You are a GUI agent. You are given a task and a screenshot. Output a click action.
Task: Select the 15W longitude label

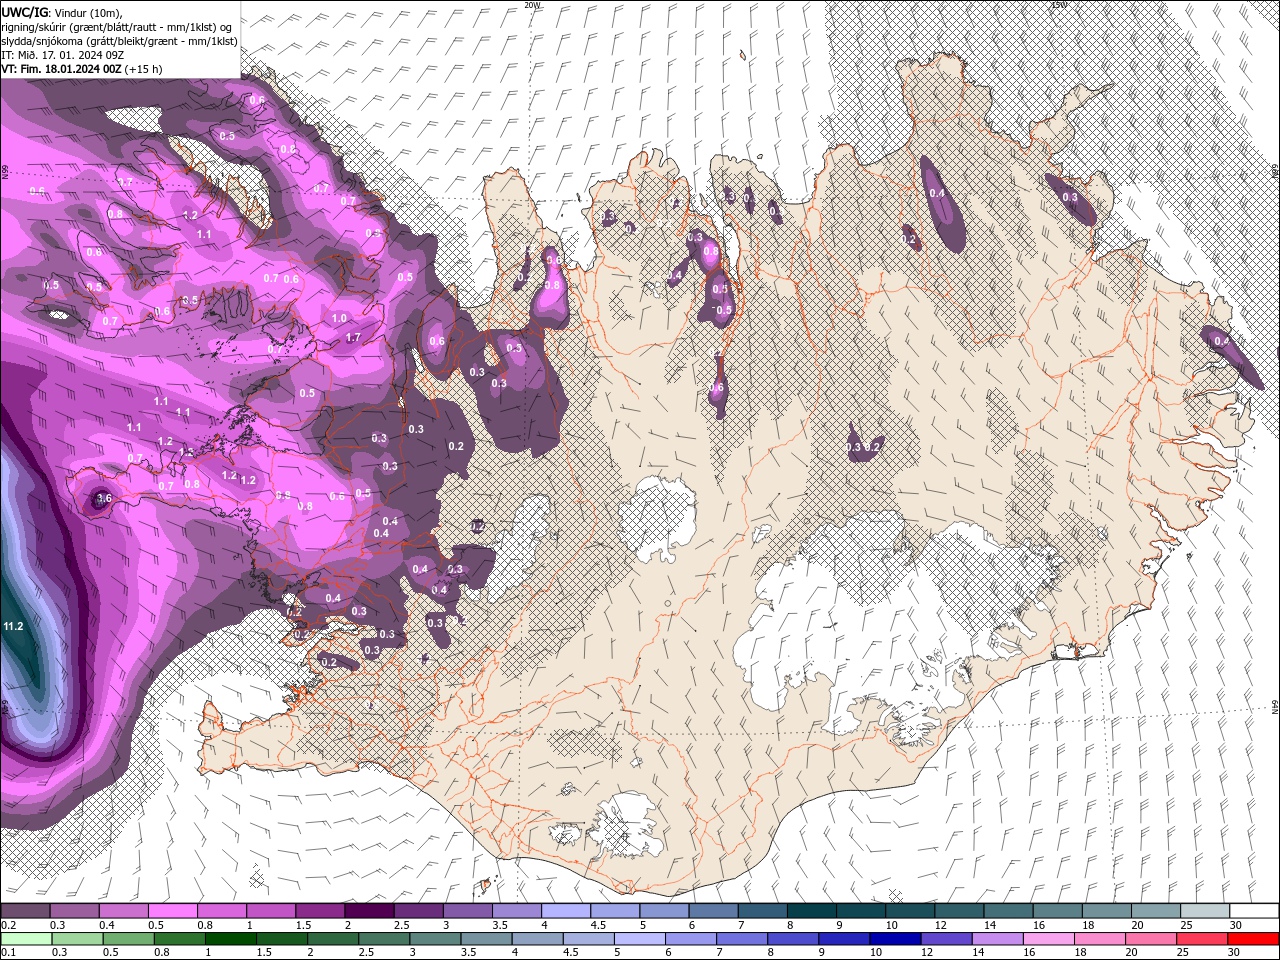(1058, 5)
